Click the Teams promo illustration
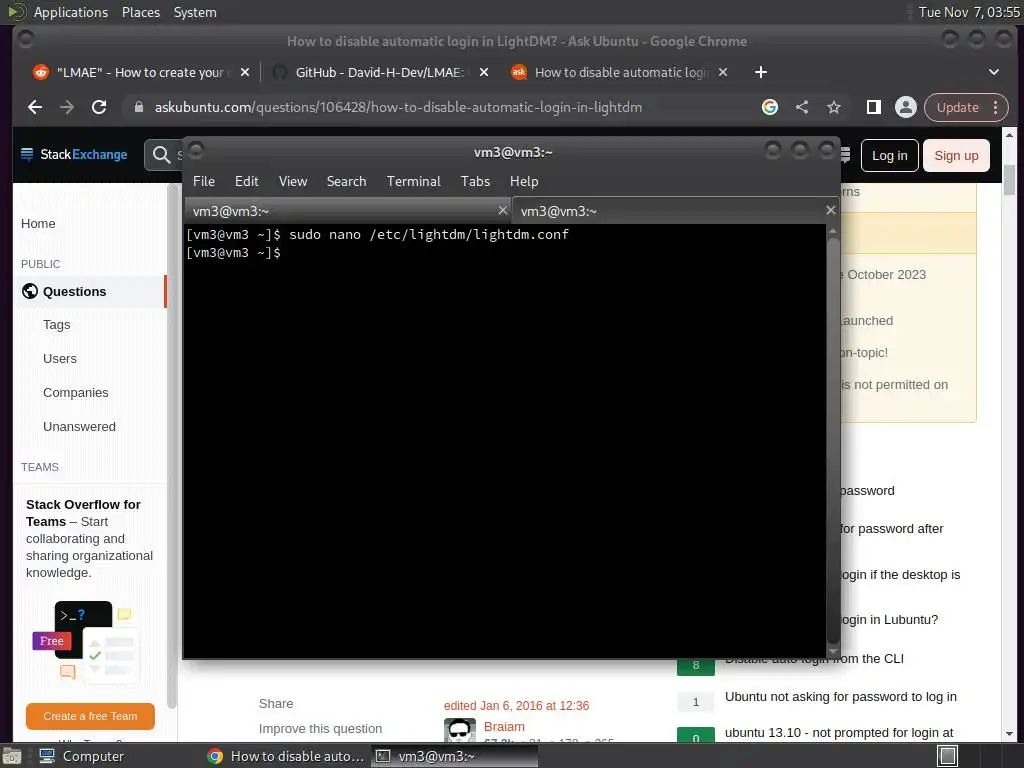 tap(86, 642)
